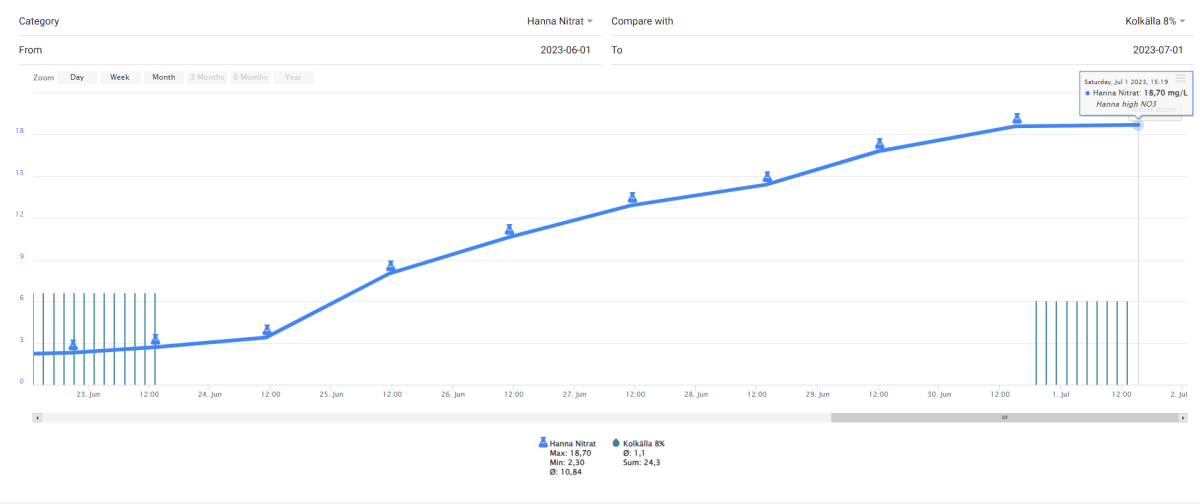
Task: Click the scrollbar track left of thumb
Action: click(437, 418)
